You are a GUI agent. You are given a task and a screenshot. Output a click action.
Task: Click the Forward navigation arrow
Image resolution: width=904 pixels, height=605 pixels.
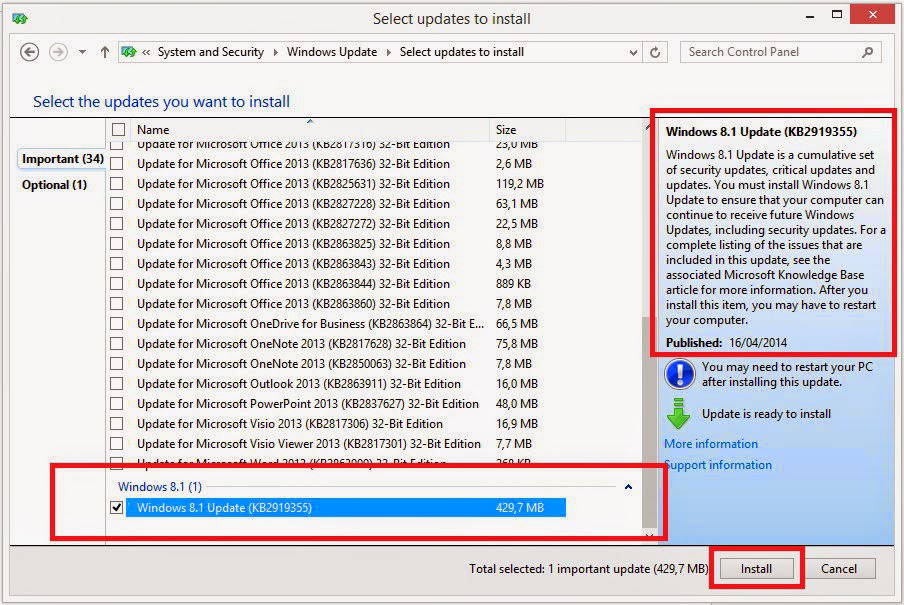[x=58, y=52]
